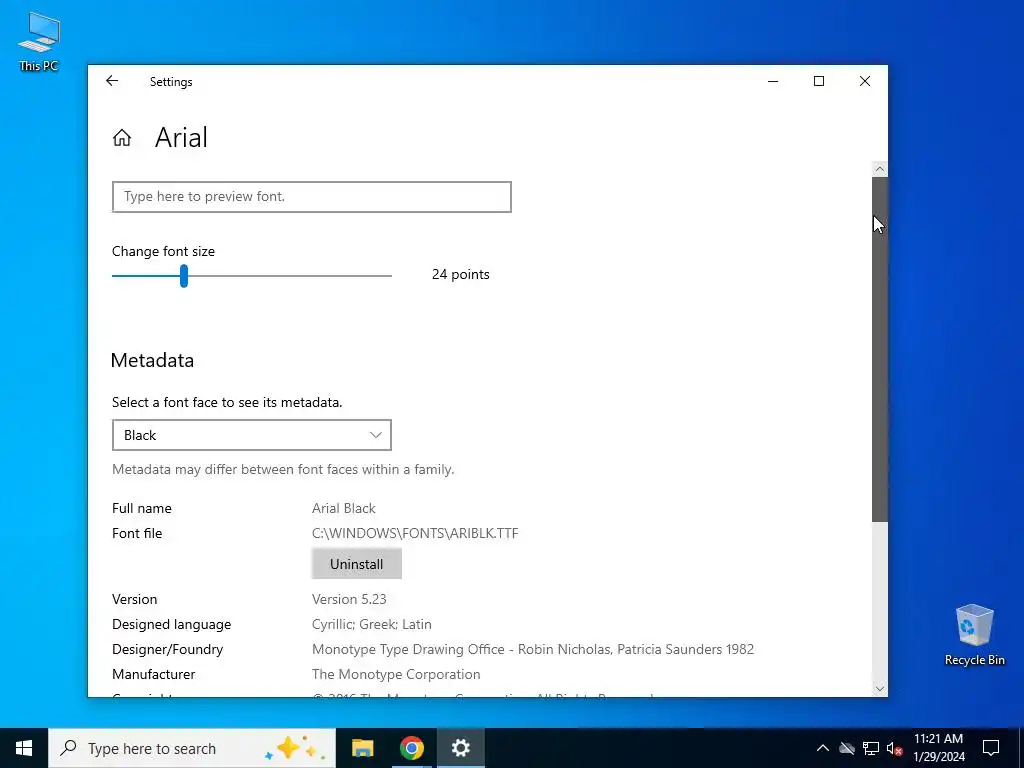Open Settings home via the house icon
The image size is (1024, 768).
pos(121,138)
